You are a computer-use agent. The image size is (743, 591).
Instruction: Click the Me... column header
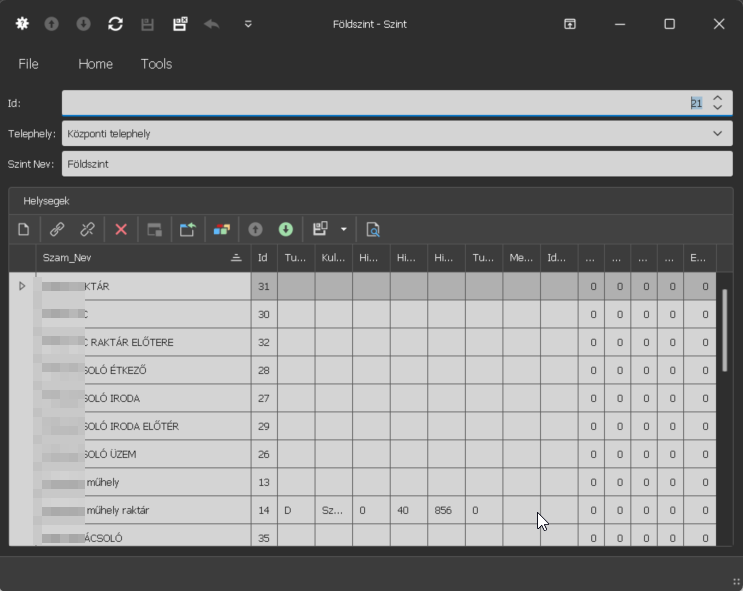[521, 258]
